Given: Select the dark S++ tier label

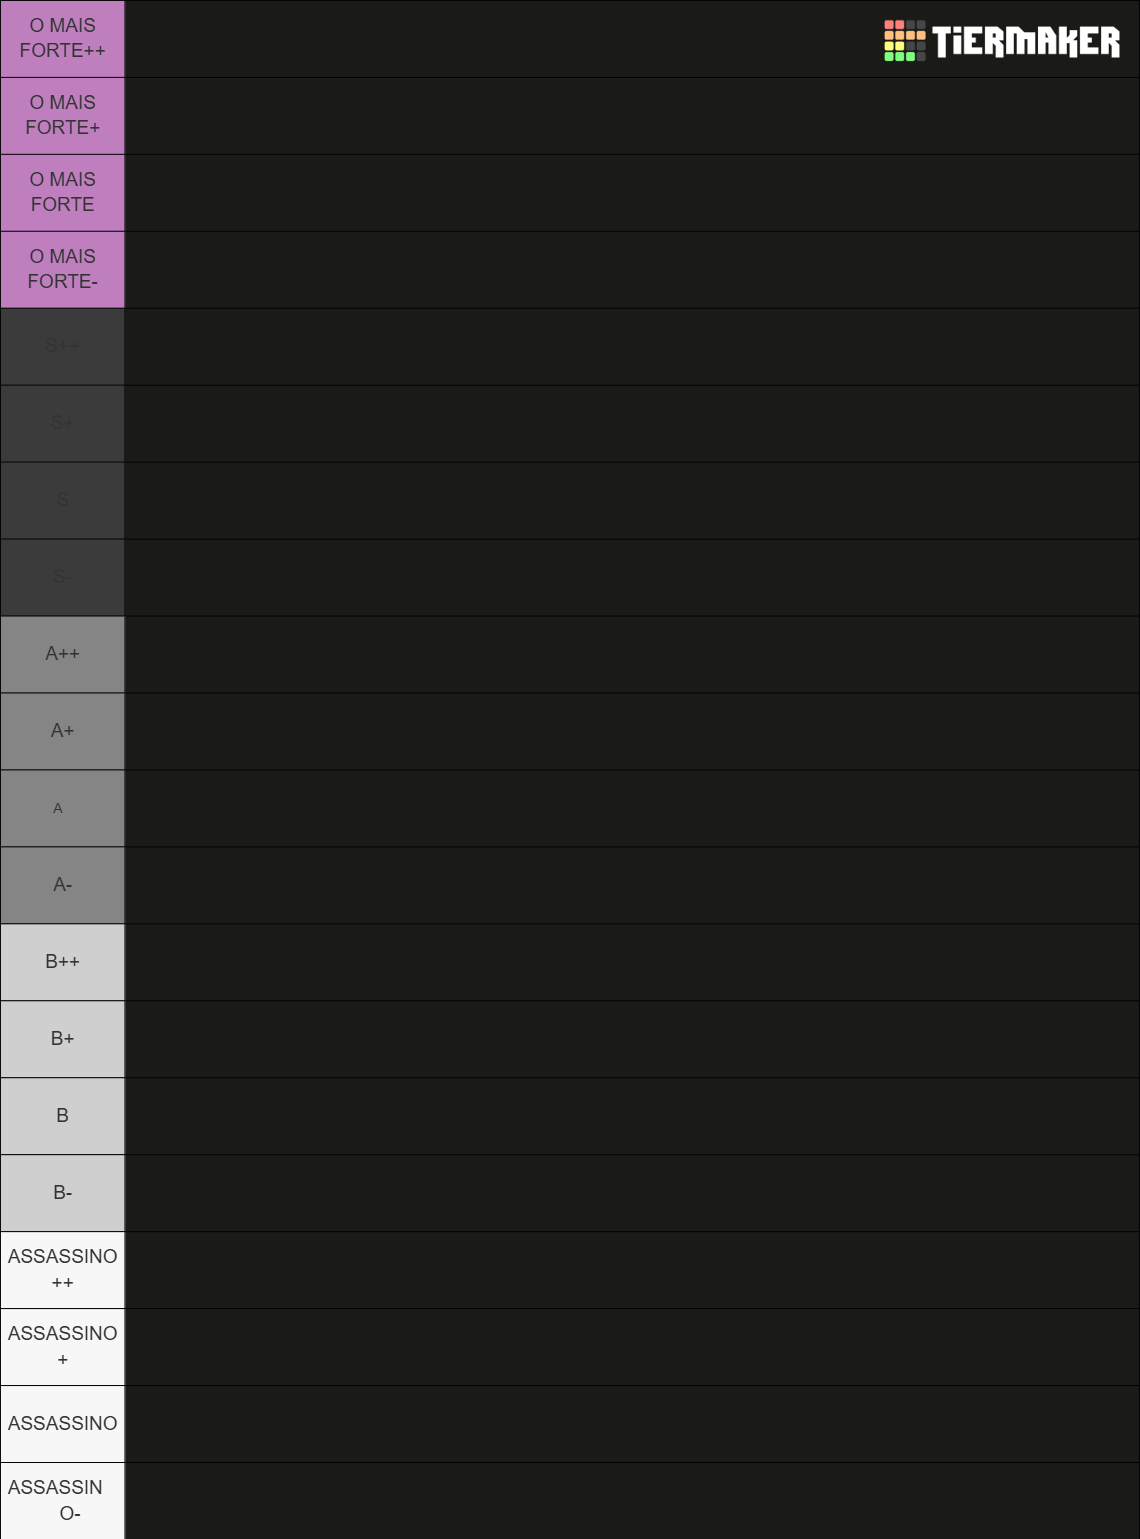Looking at the screenshot, I should 62,347.
